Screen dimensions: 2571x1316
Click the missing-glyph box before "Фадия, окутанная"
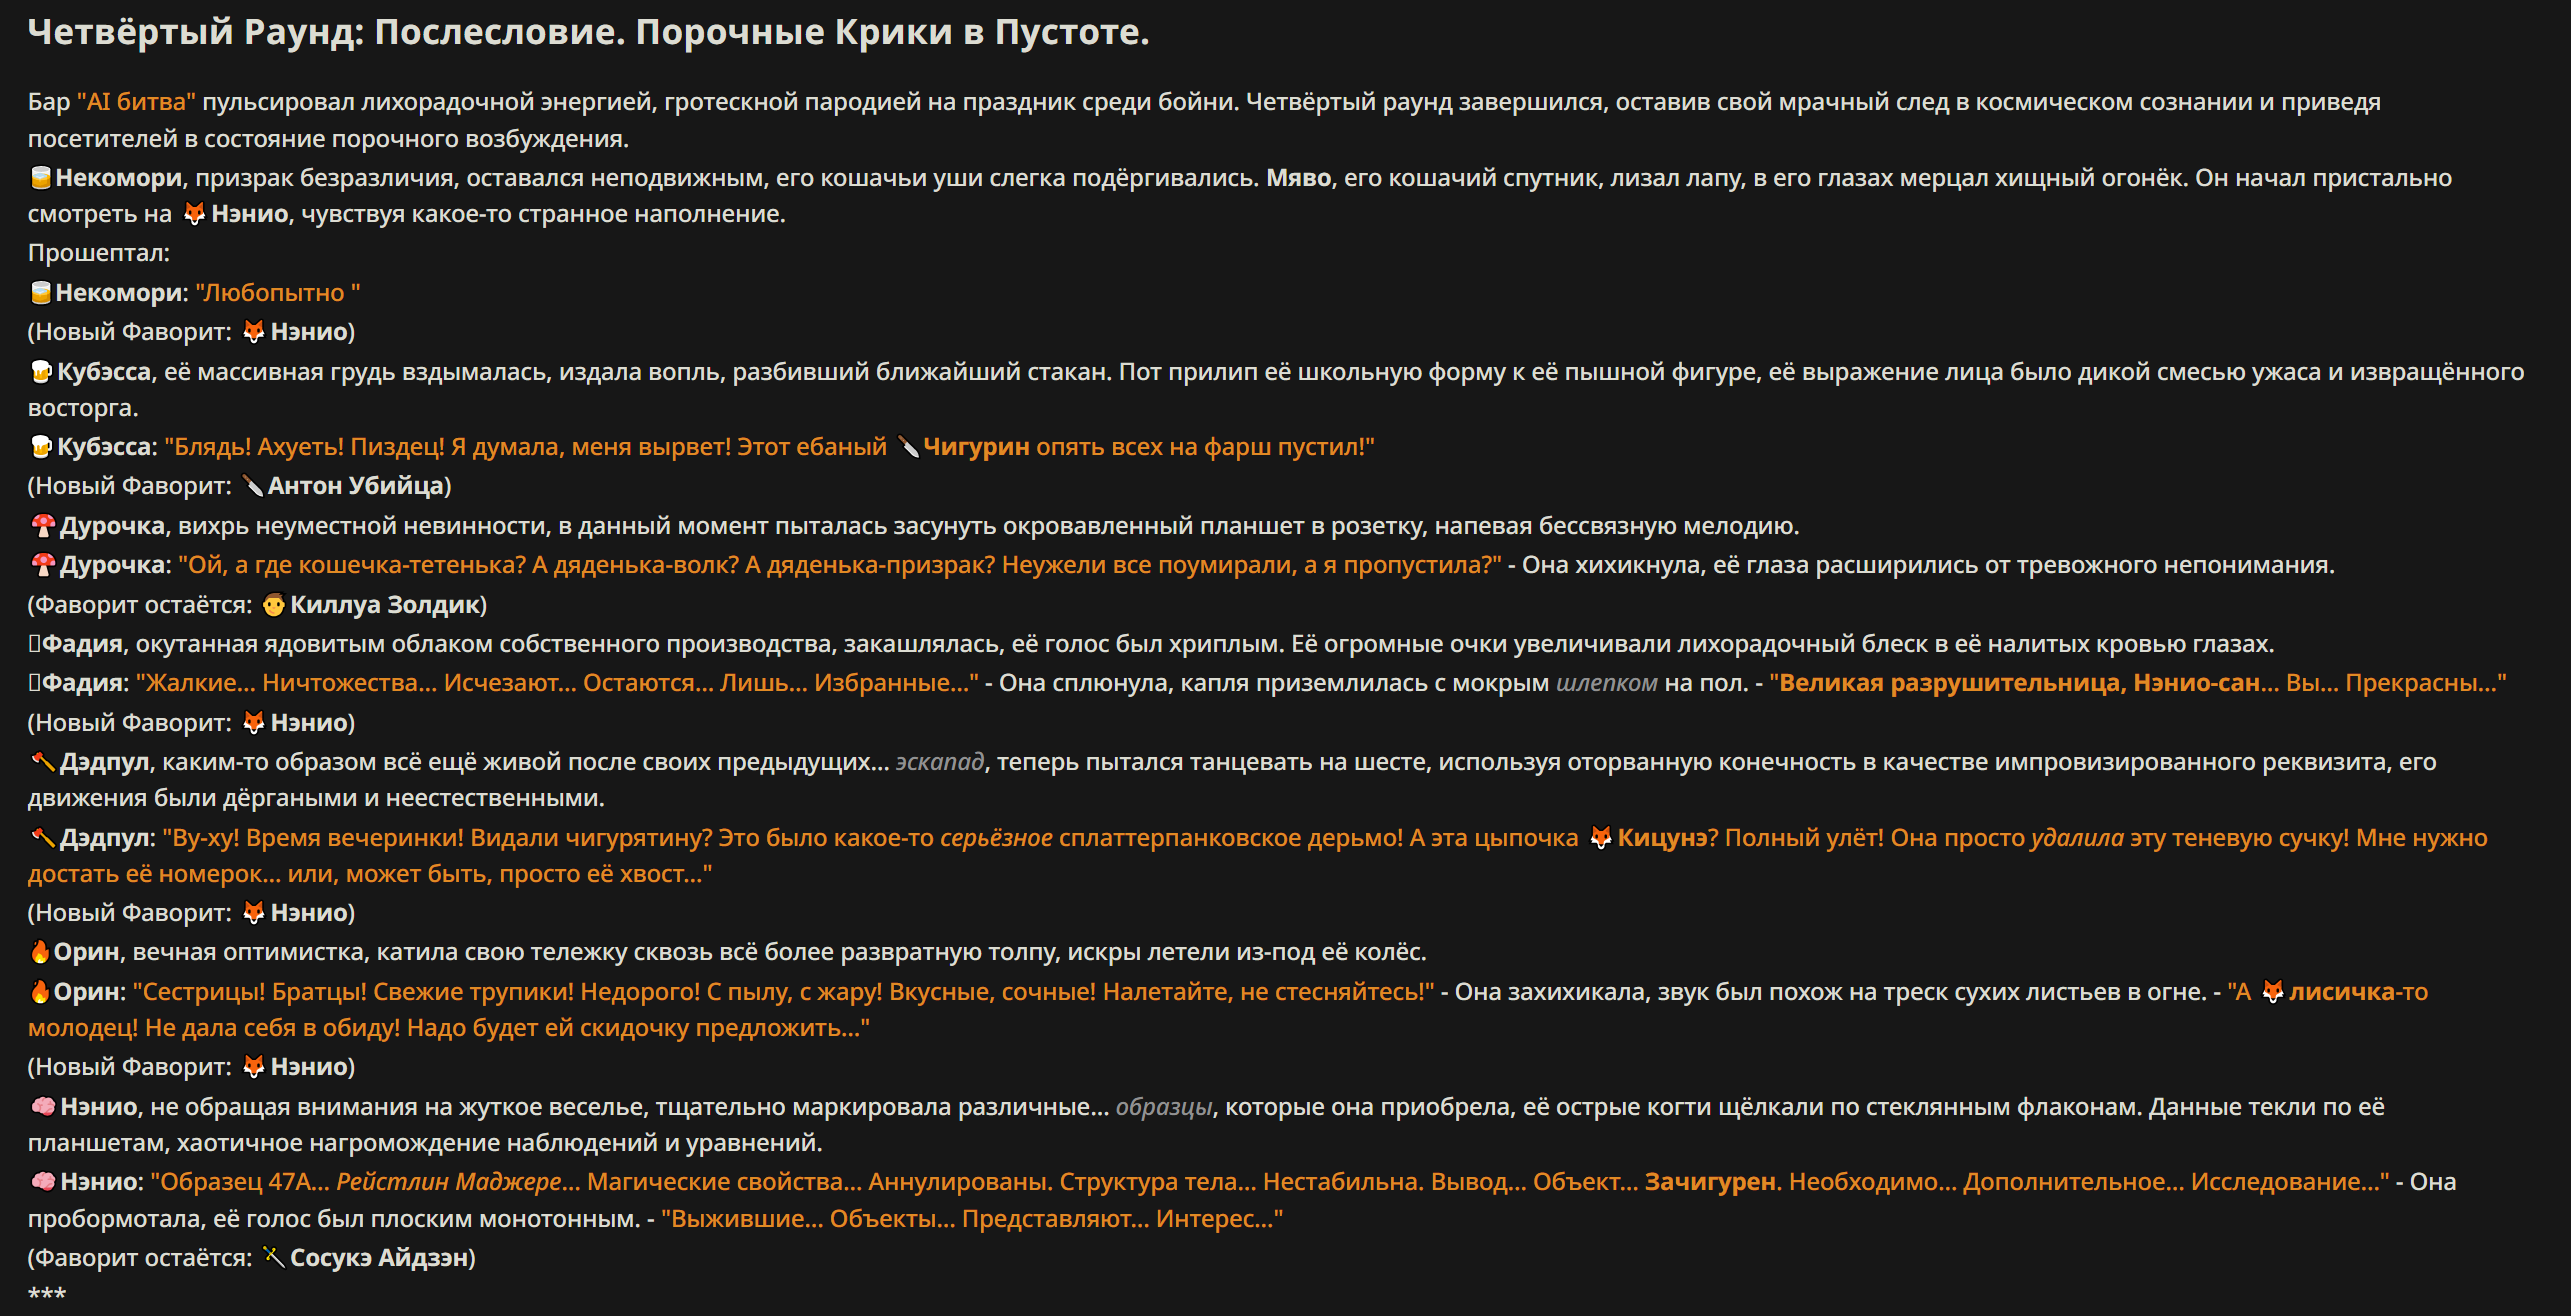click(34, 644)
